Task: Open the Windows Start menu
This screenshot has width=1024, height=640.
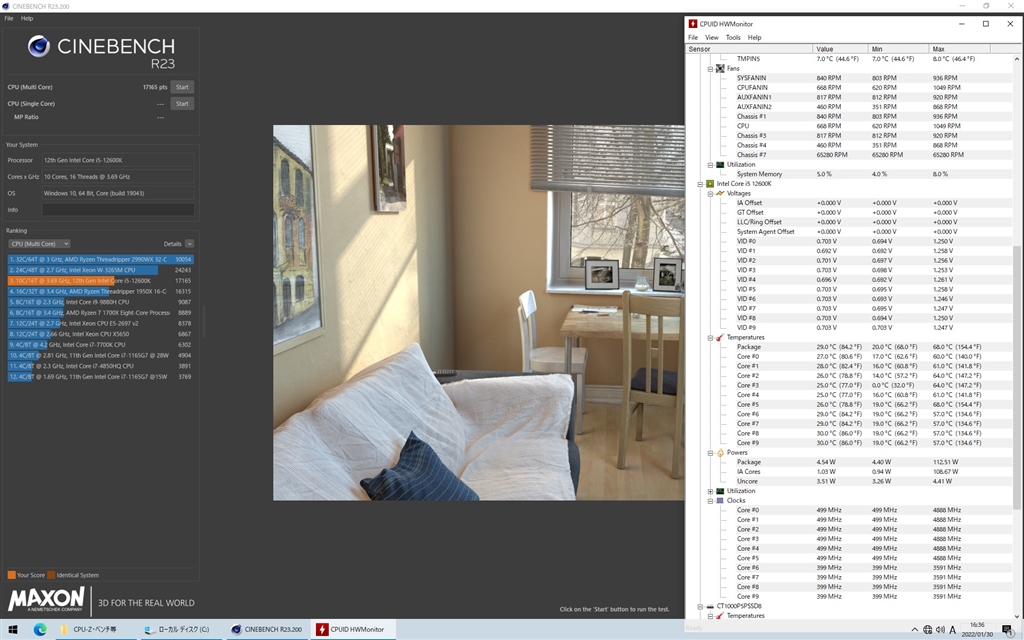Action: pyautogui.click(x=12, y=630)
